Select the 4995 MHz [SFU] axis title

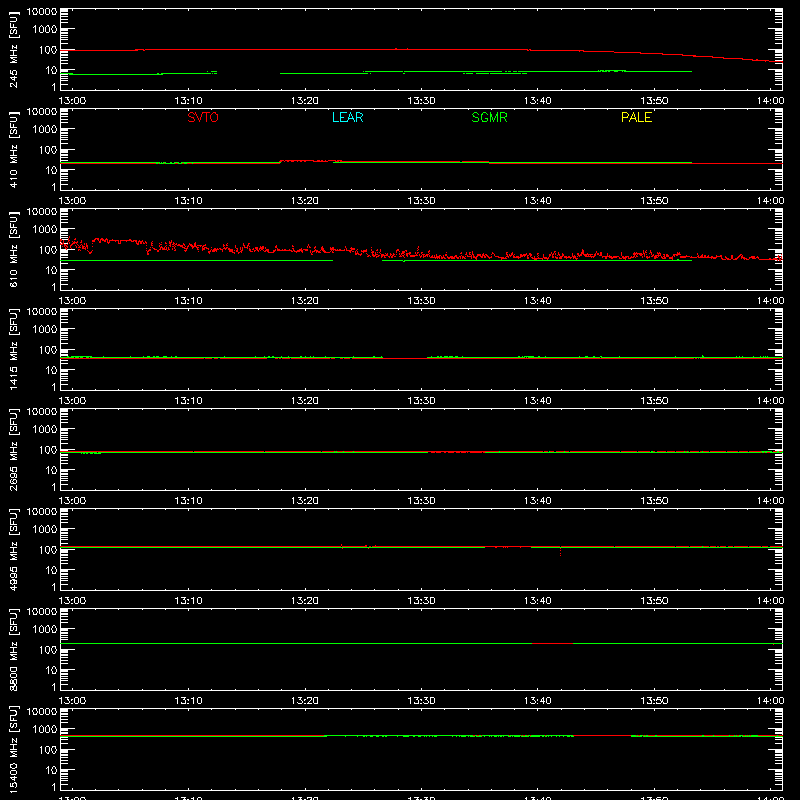[x=13, y=549]
